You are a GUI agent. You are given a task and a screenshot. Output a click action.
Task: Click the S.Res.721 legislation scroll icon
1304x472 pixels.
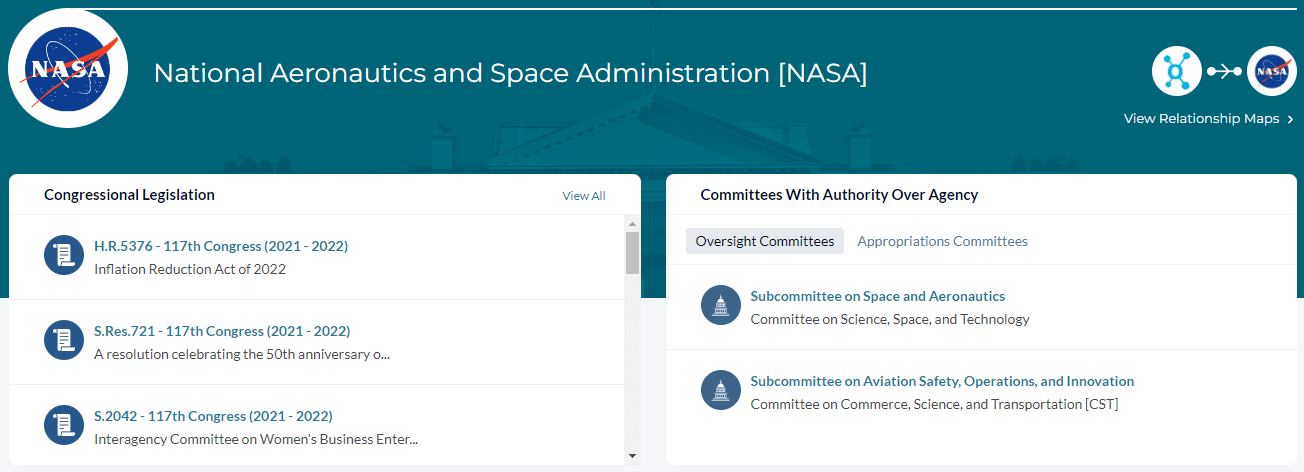[x=64, y=341]
